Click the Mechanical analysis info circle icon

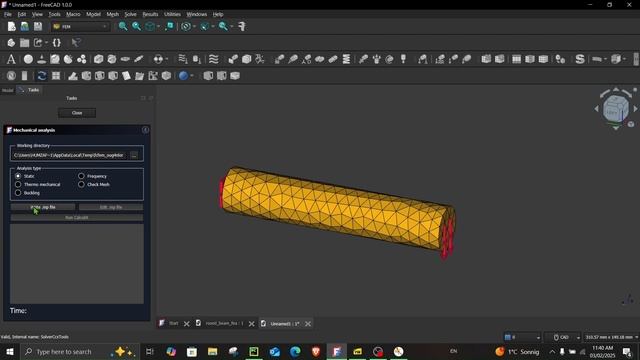coord(145,130)
